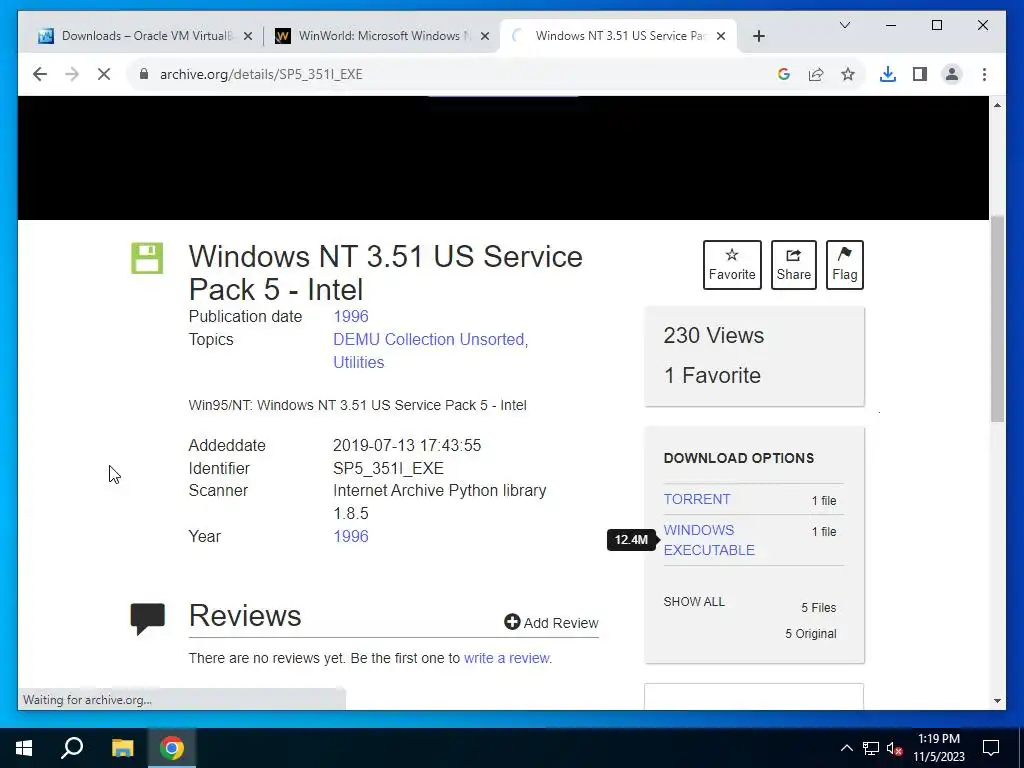Screen dimensions: 1024x768
Task: Click the muted volume tray icon
Action: tap(895, 748)
